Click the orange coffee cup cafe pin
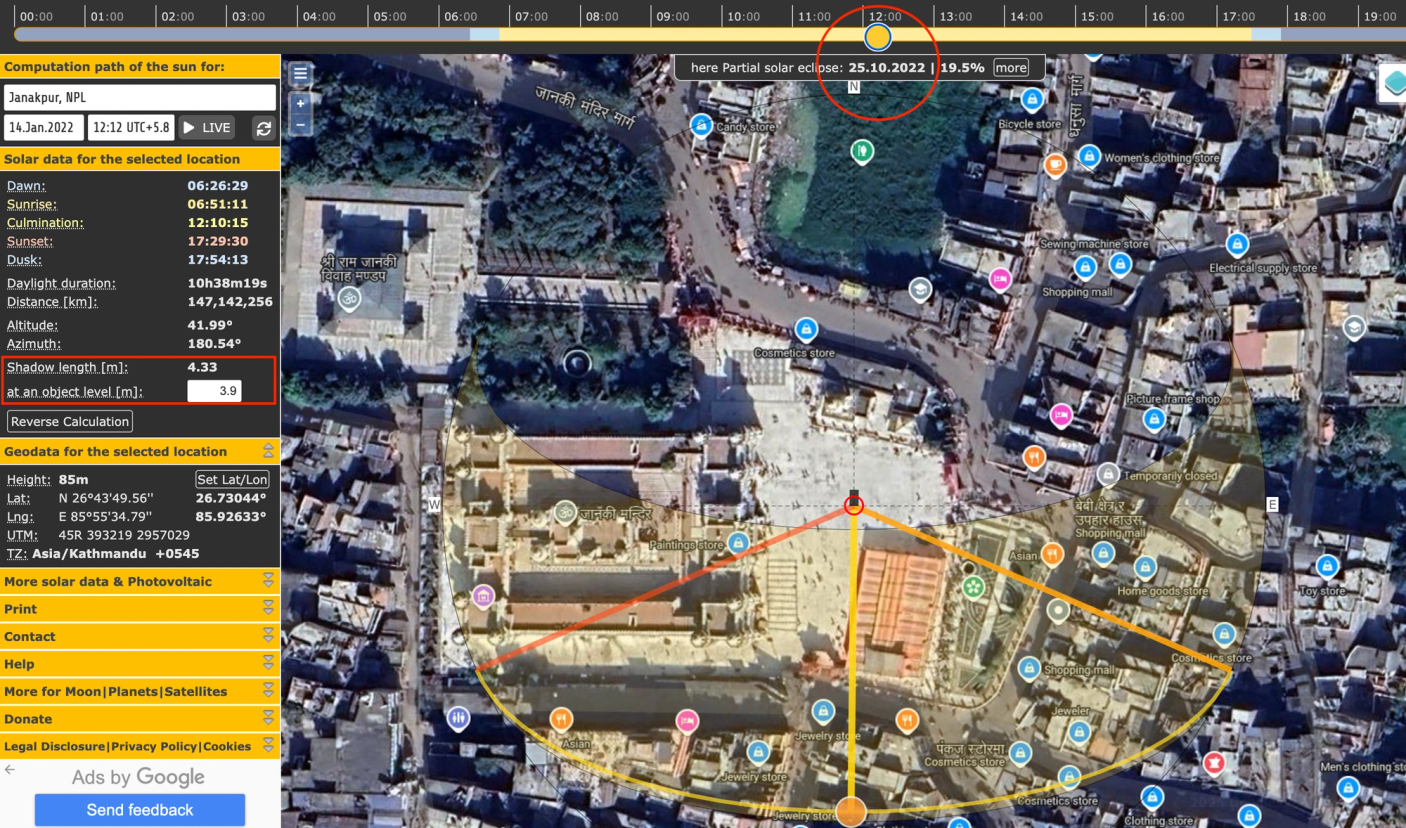This screenshot has width=1406, height=828. click(1055, 165)
